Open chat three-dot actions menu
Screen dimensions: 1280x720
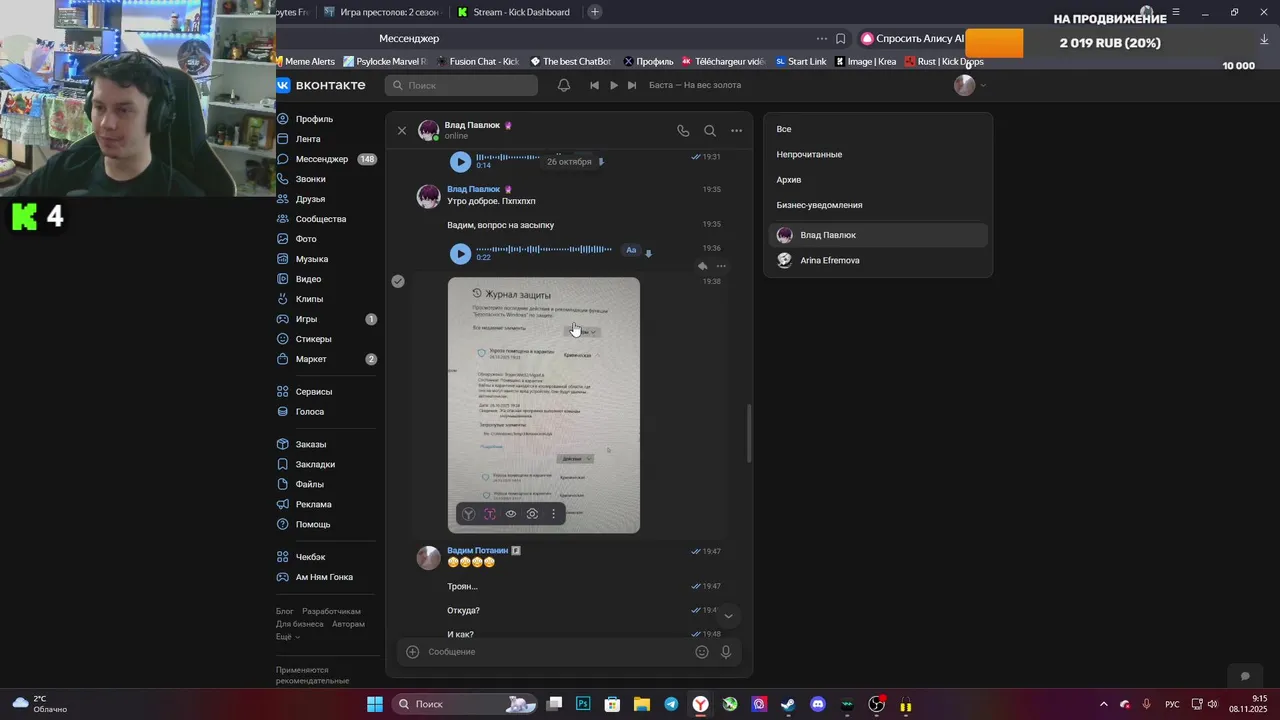click(737, 131)
